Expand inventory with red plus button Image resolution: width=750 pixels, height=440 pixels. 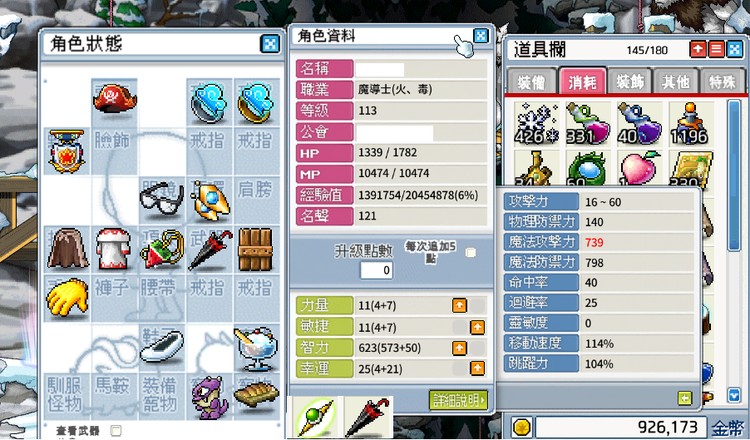(x=698, y=49)
